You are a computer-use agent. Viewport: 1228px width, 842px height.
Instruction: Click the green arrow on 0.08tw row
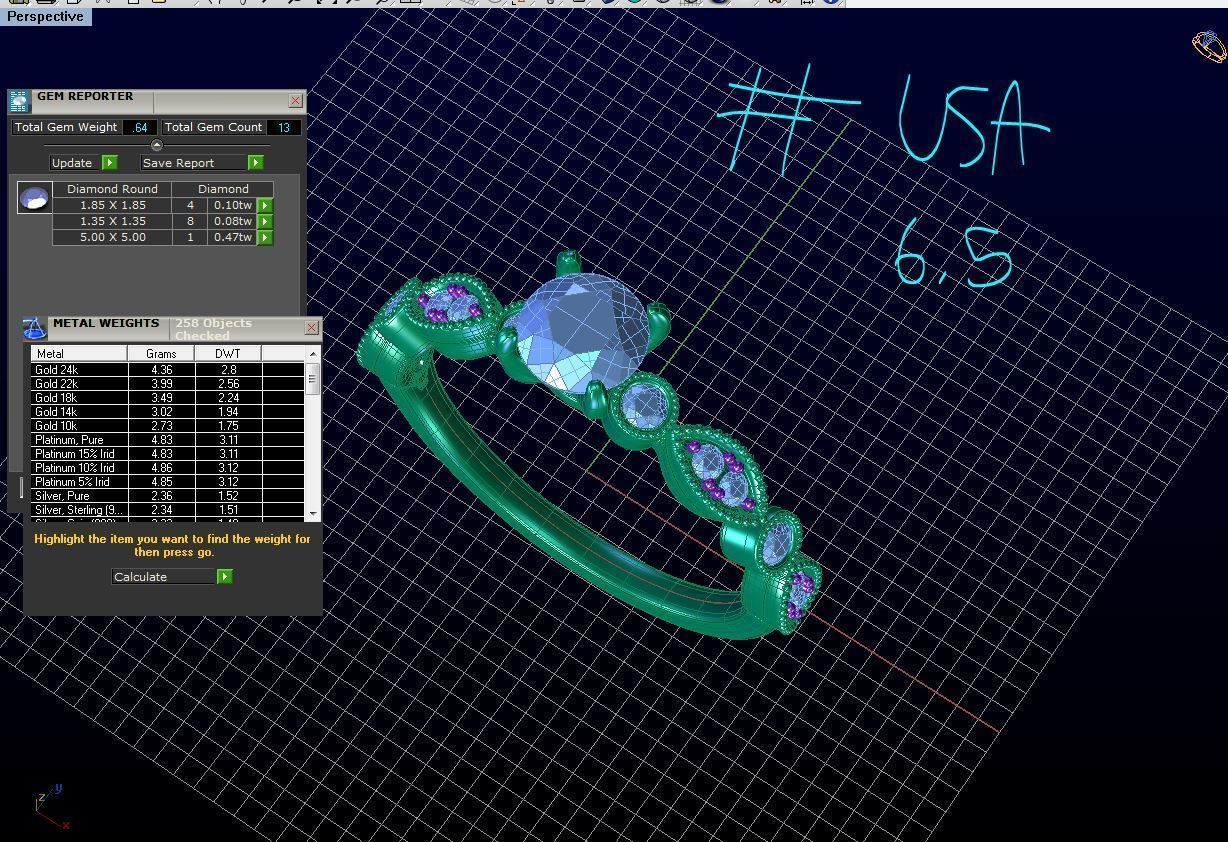pyautogui.click(x=265, y=221)
